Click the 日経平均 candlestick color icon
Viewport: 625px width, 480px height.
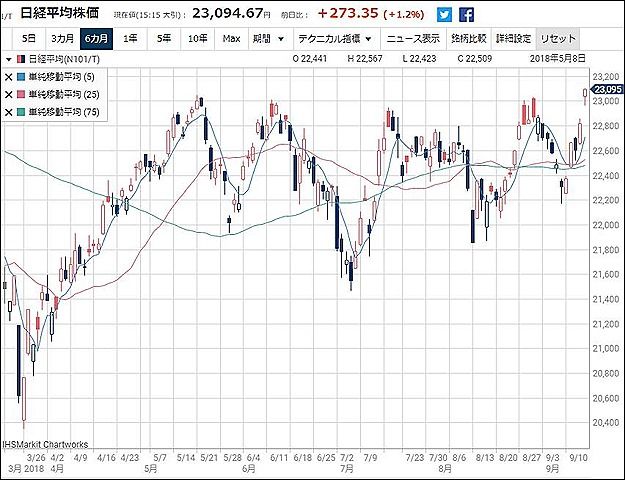pos(21,59)
